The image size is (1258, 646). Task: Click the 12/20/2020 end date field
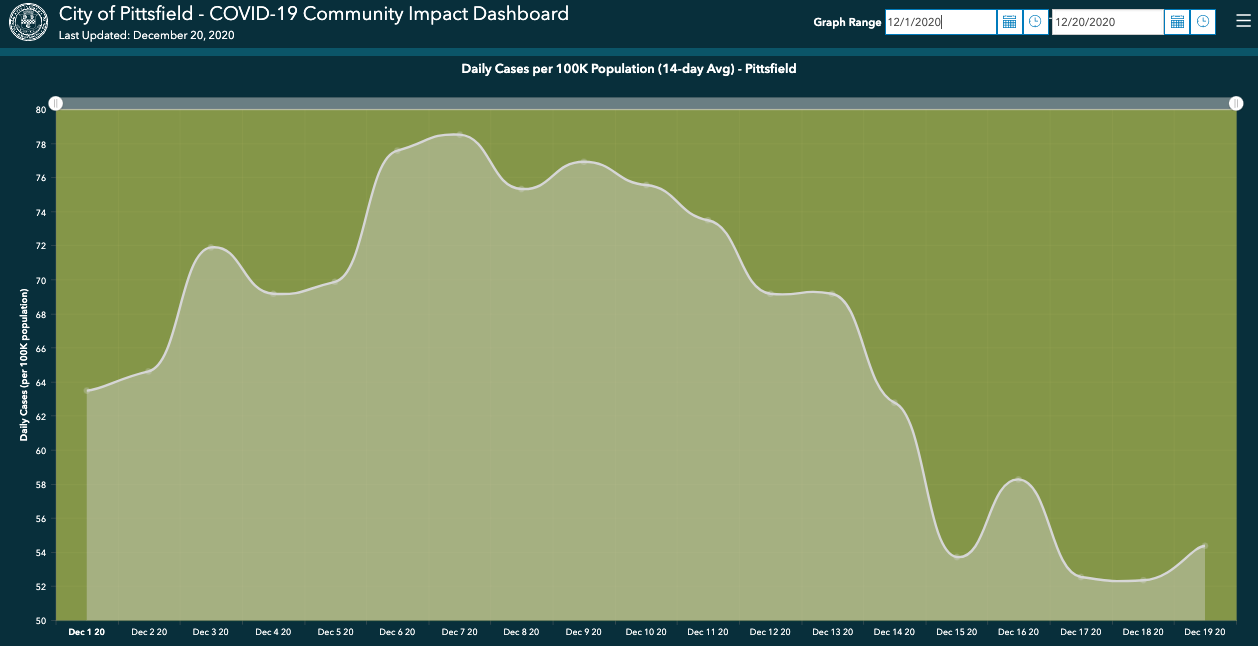click(1107, 22)
